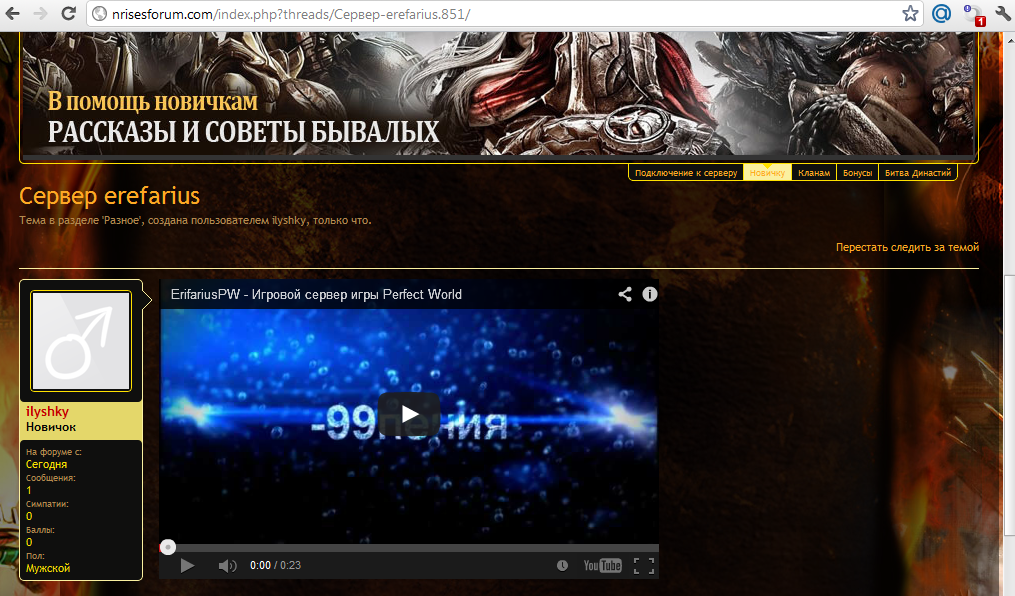The width and height of the screenshot is (1015, 596).
Task: Show video info with the i icon
Action: pyautogui.click(x=650, y=294)
